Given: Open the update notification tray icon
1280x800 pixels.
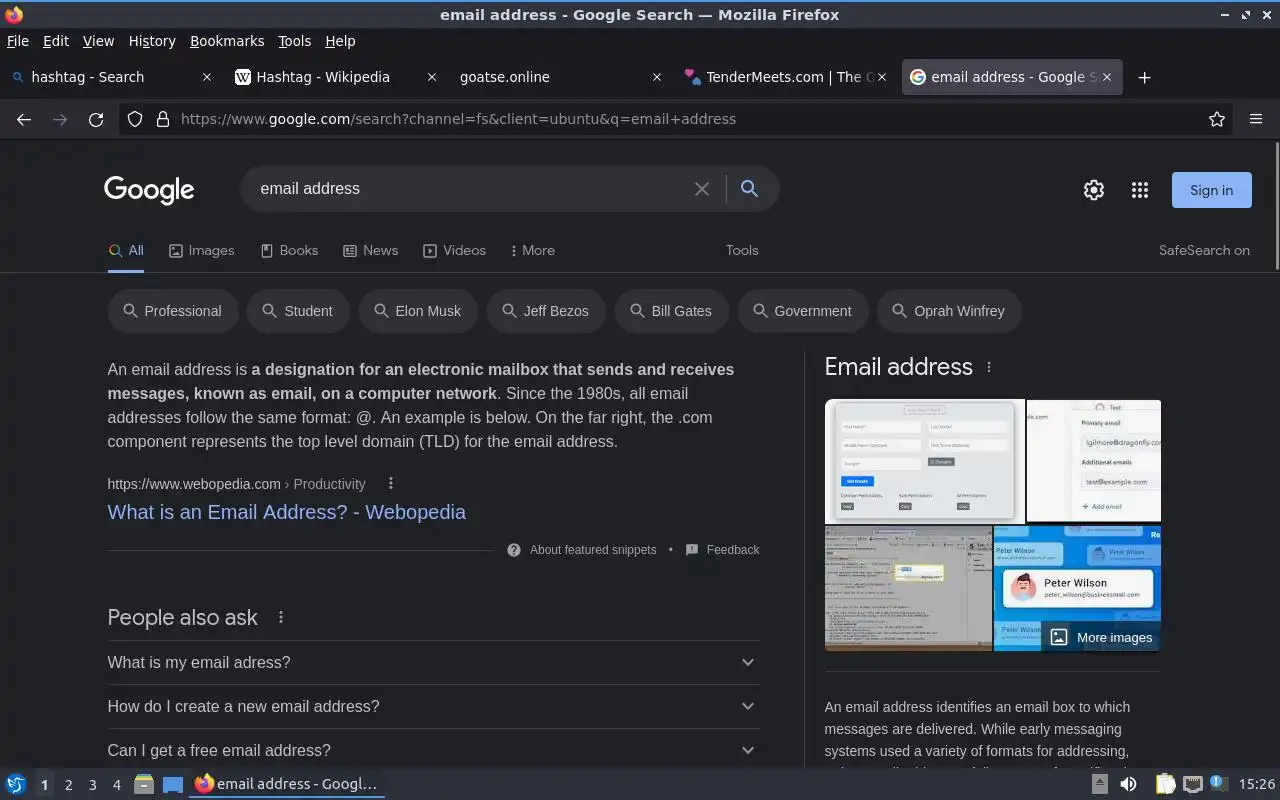Looking at the screenshot, I should [1218, 784].
